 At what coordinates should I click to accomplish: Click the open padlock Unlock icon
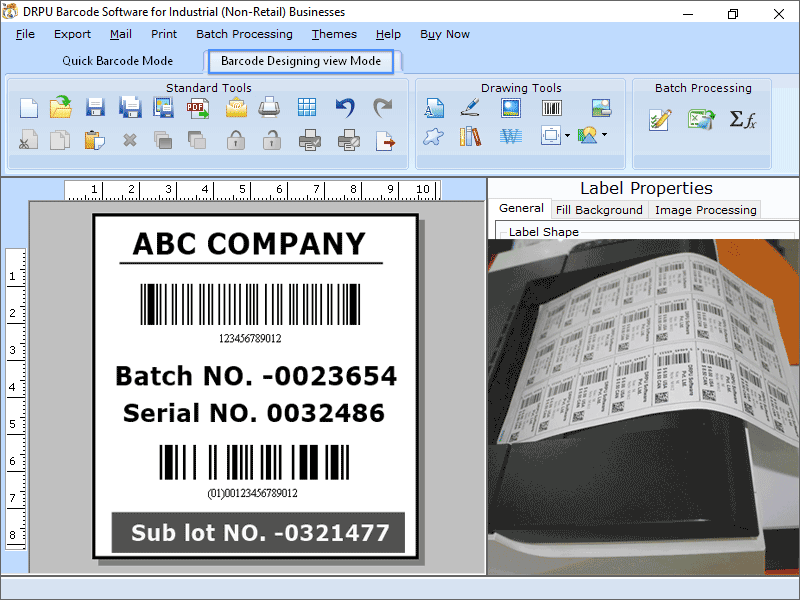271,140
